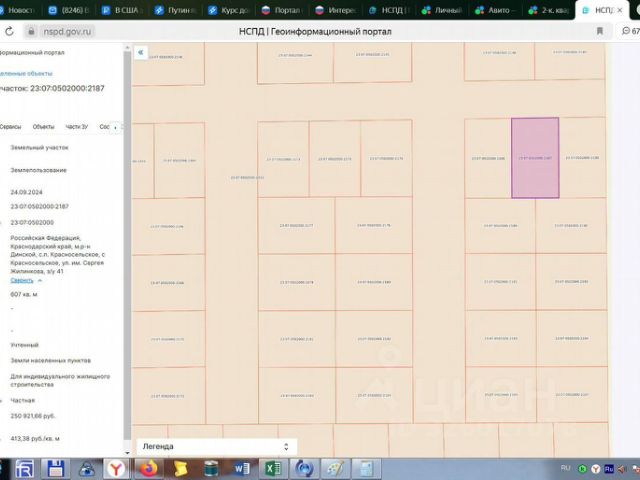Viewport: 640px width, 480px height.
Task: Click the Земли населенных пунктов text
Action: click(51, 360)
